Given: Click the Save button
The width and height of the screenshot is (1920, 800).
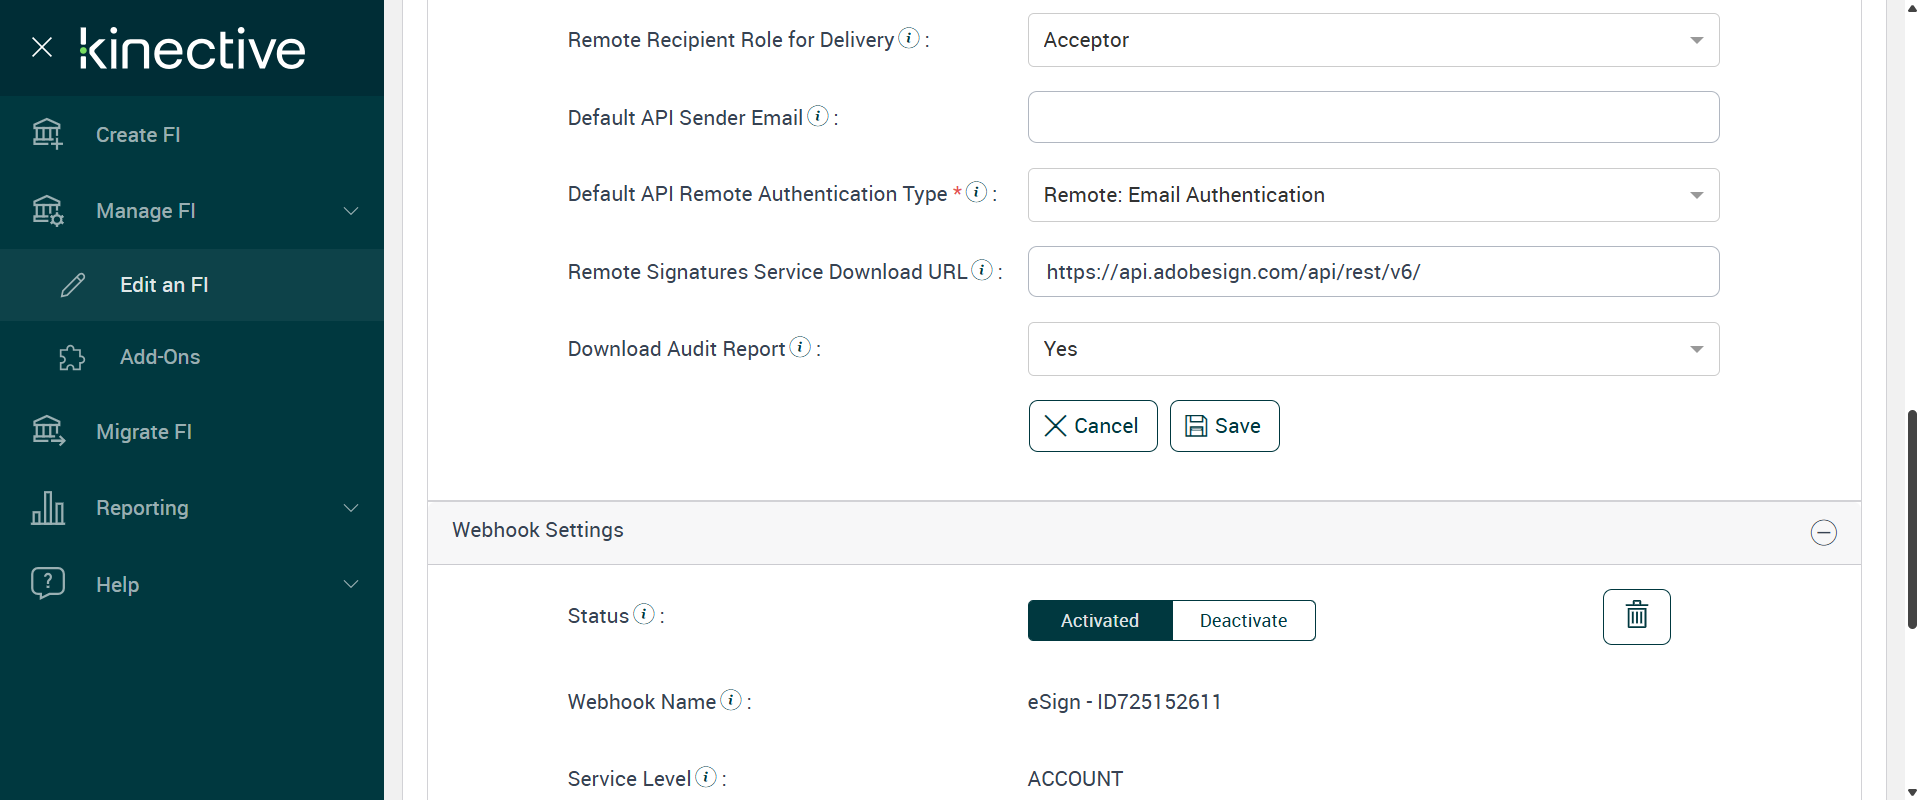Looking at the screenshot, I should pos(1224,426).
